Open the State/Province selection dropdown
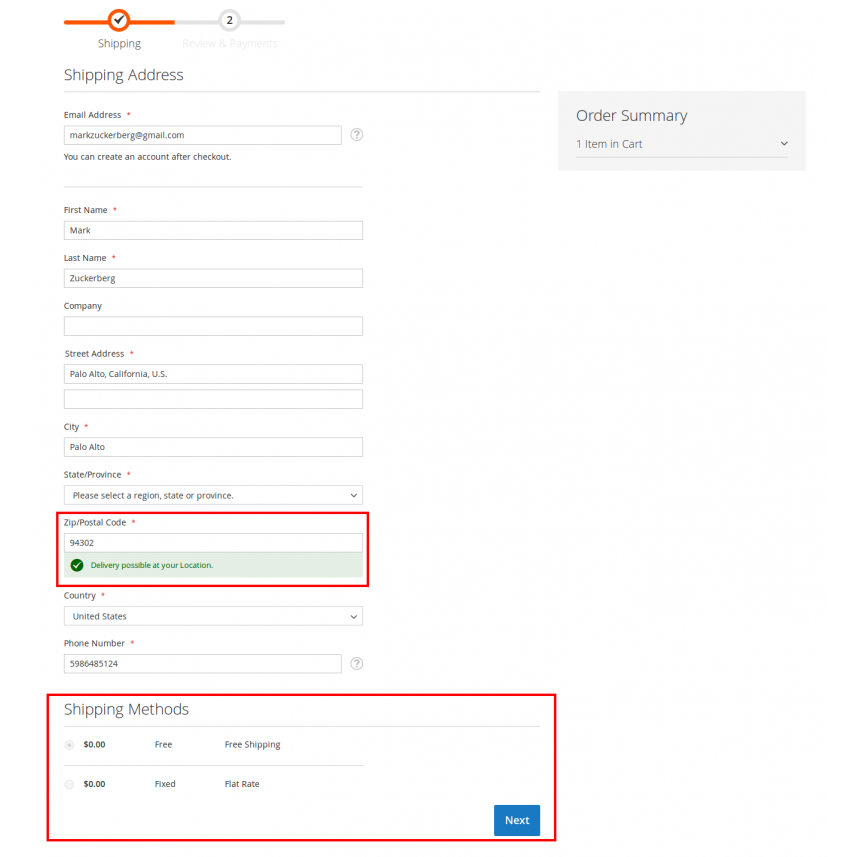Screen dimensions: 857x857 tap(213, 495)
